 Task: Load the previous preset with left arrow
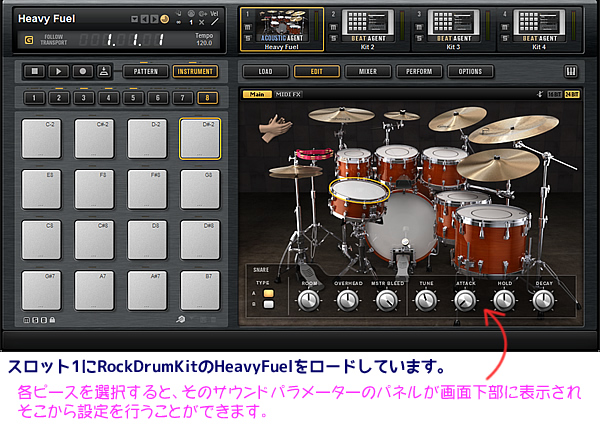pyautogui.click(x=144, y=19)
